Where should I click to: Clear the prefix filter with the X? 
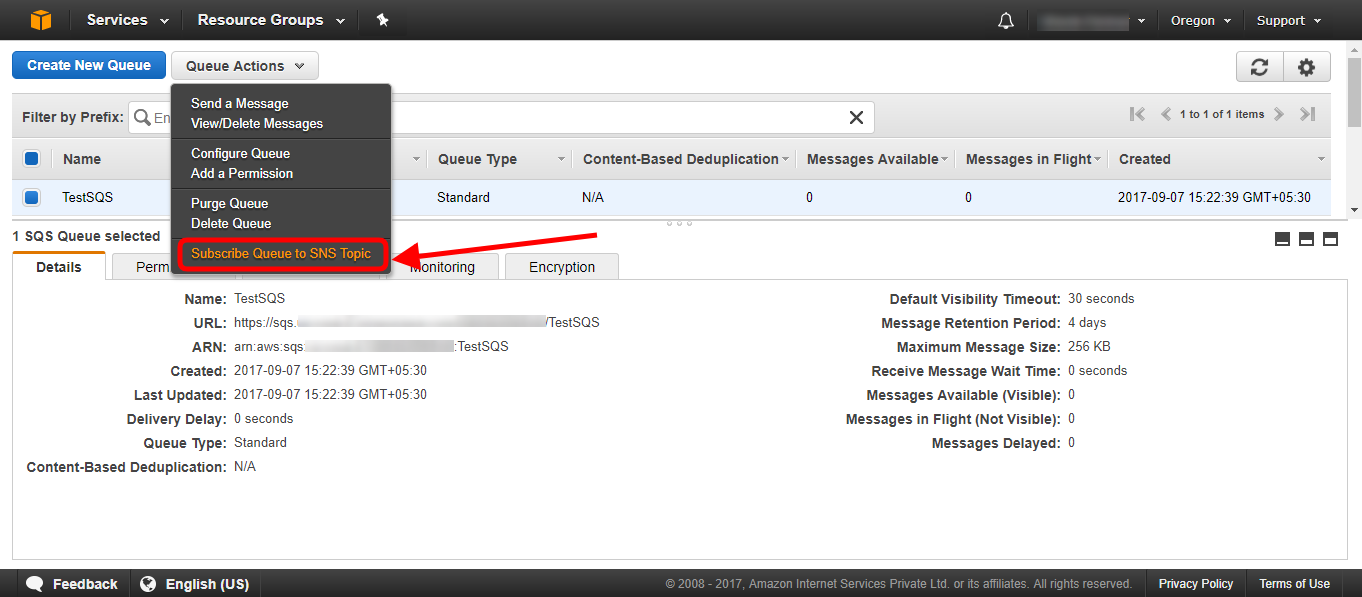point(856,118)
